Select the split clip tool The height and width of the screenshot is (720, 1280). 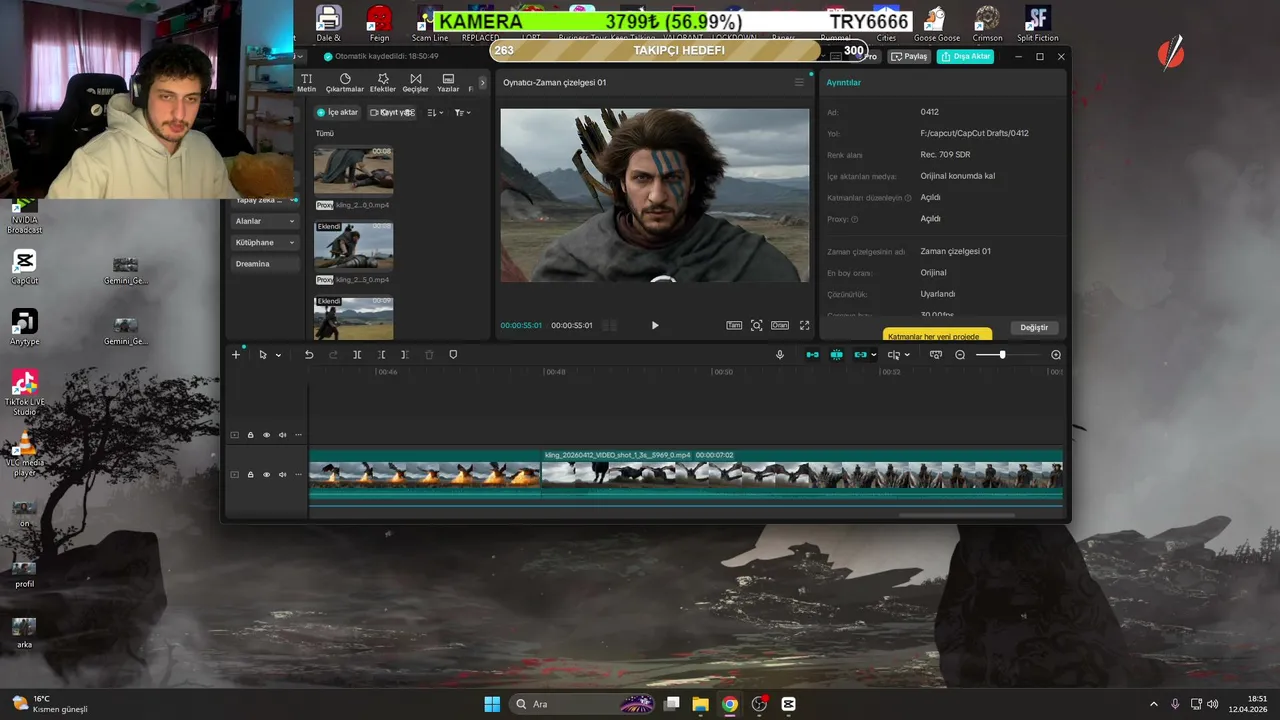357,355
